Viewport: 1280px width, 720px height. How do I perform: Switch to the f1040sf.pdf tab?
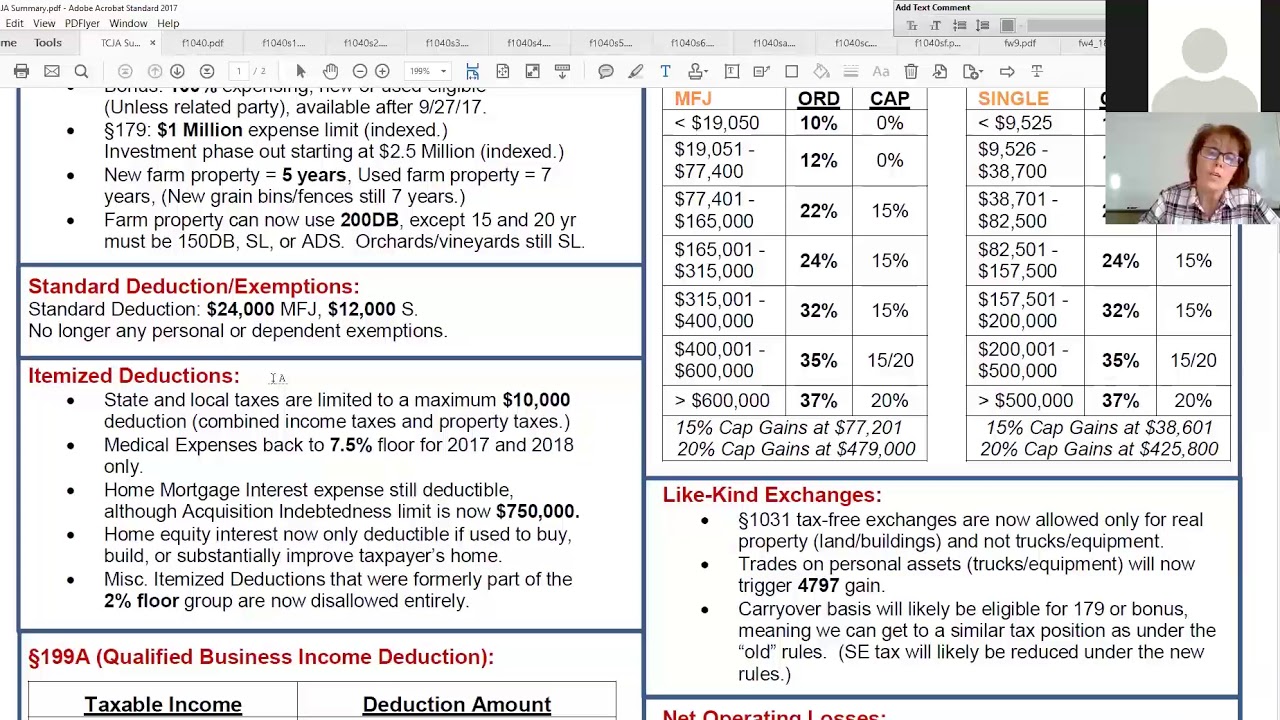coord(937,43)
